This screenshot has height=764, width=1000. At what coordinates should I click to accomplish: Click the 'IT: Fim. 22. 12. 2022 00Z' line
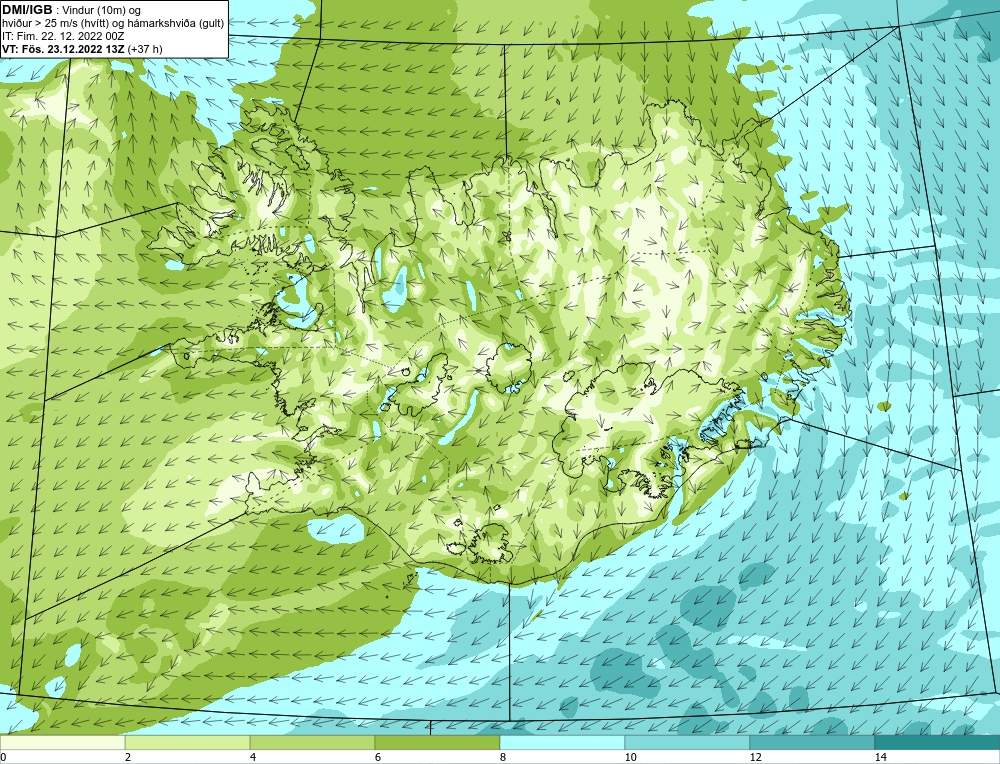coord(63,36)
